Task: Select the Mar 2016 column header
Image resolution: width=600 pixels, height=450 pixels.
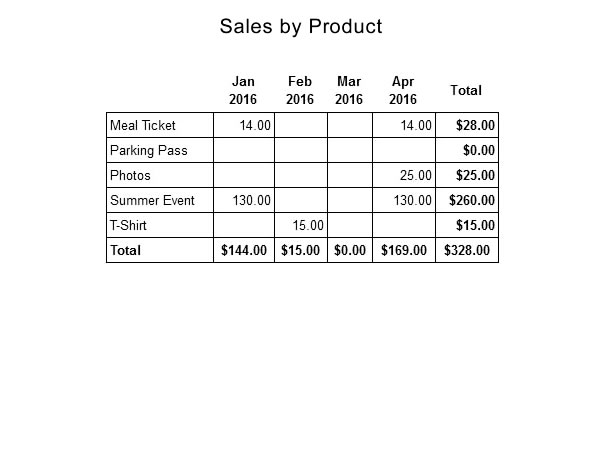Action: click(349, 90)
